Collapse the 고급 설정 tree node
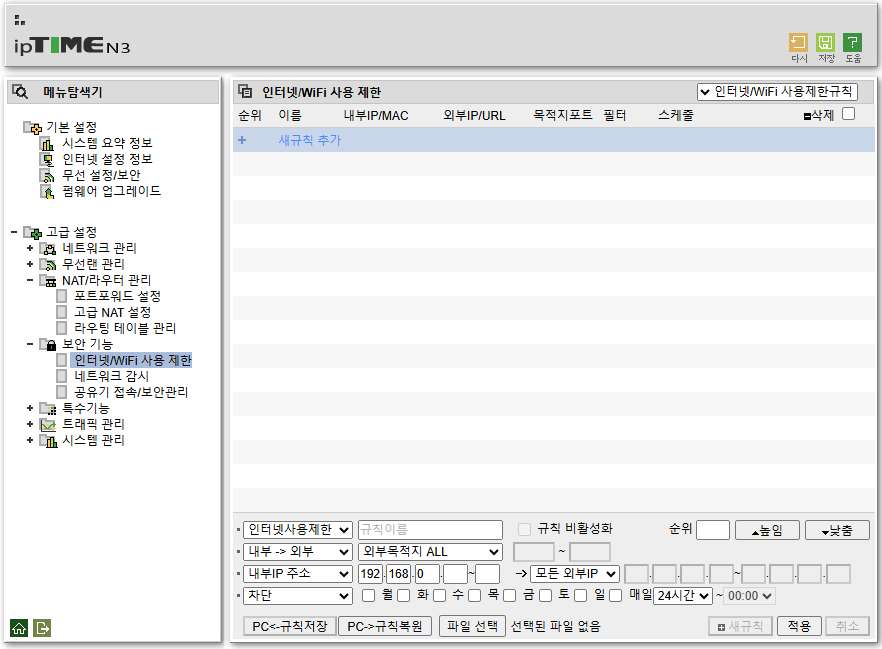This screenshot has width=882, height=649. (x=14, y=232)
